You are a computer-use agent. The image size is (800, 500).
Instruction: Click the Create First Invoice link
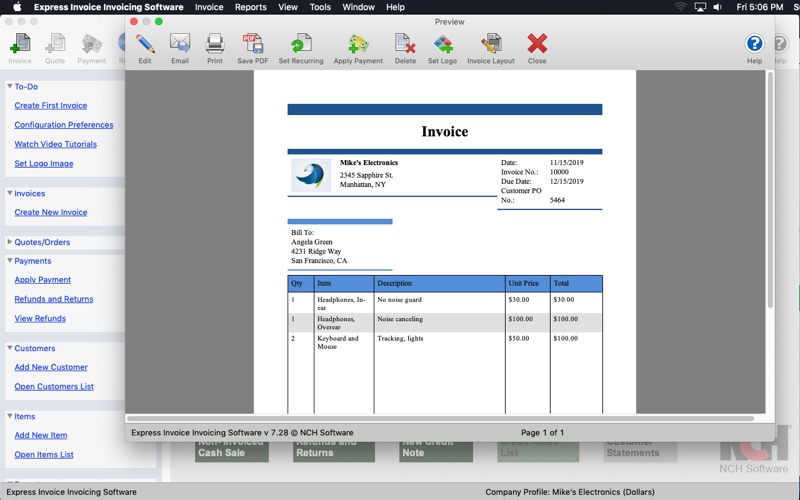tap(51, 105)
